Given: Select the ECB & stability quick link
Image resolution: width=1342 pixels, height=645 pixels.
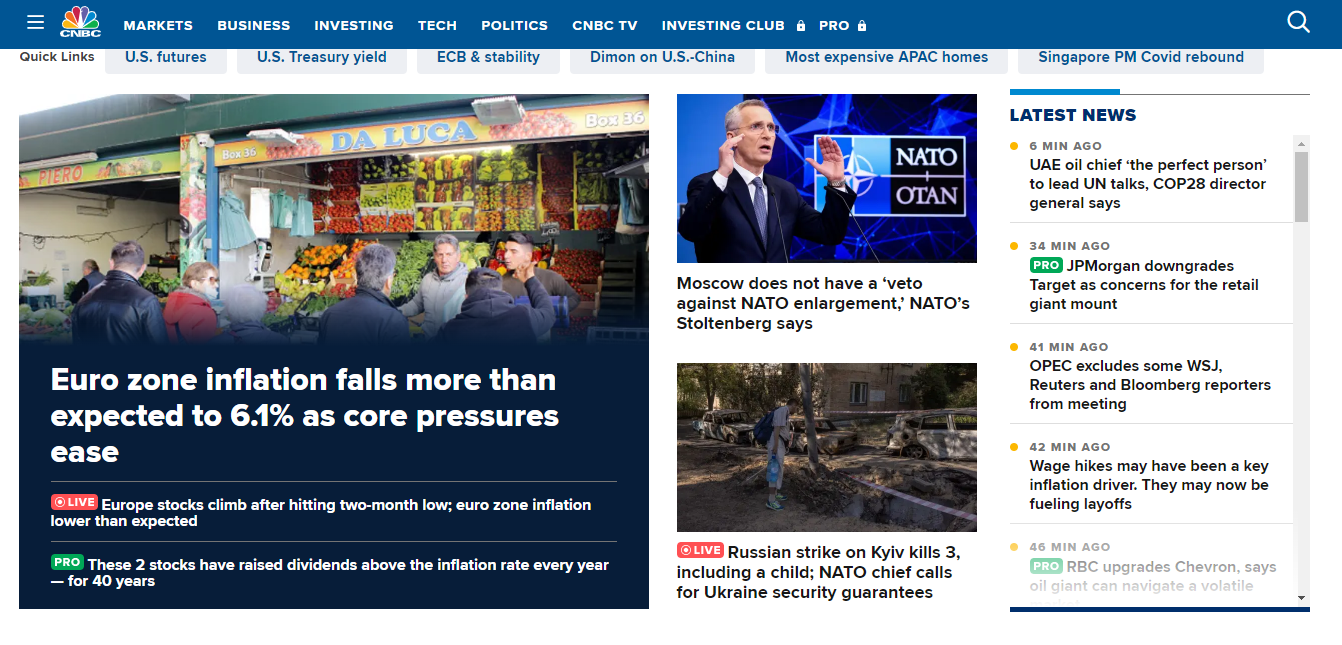Looking at the screenshot, I should point(488,57).
